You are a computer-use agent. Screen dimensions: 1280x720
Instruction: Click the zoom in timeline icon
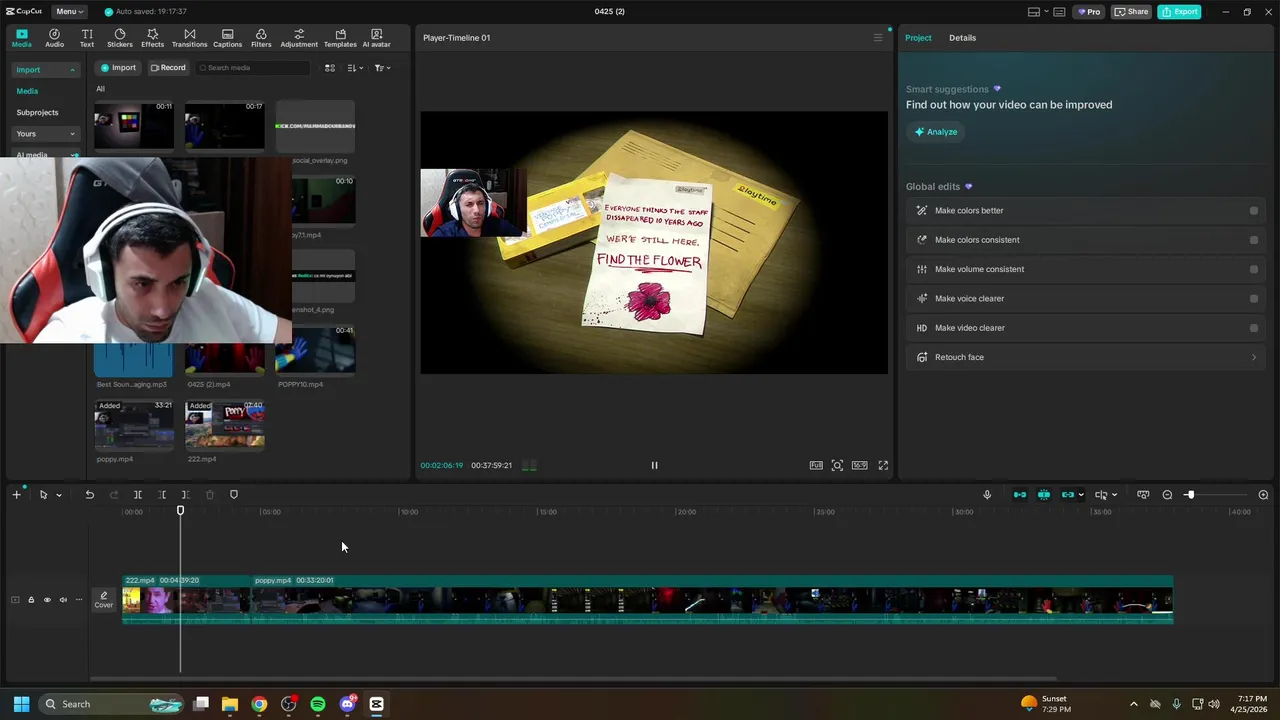(x=1263, y=495)
